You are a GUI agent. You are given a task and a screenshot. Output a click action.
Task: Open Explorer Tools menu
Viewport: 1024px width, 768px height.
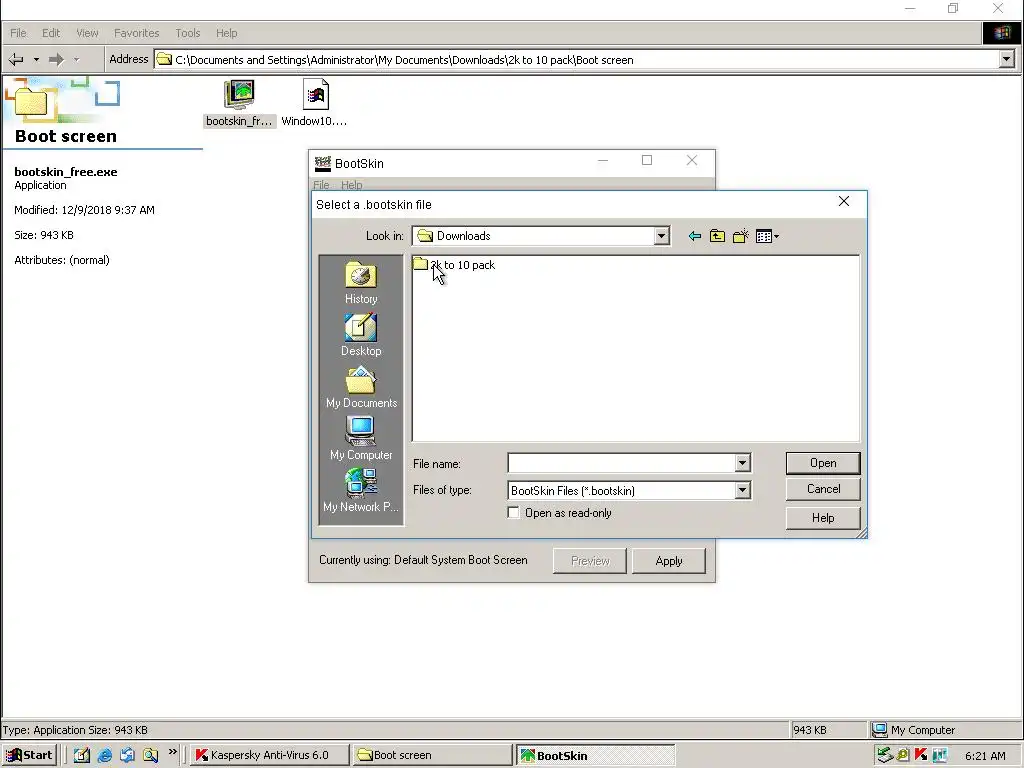tap(187, 33)
